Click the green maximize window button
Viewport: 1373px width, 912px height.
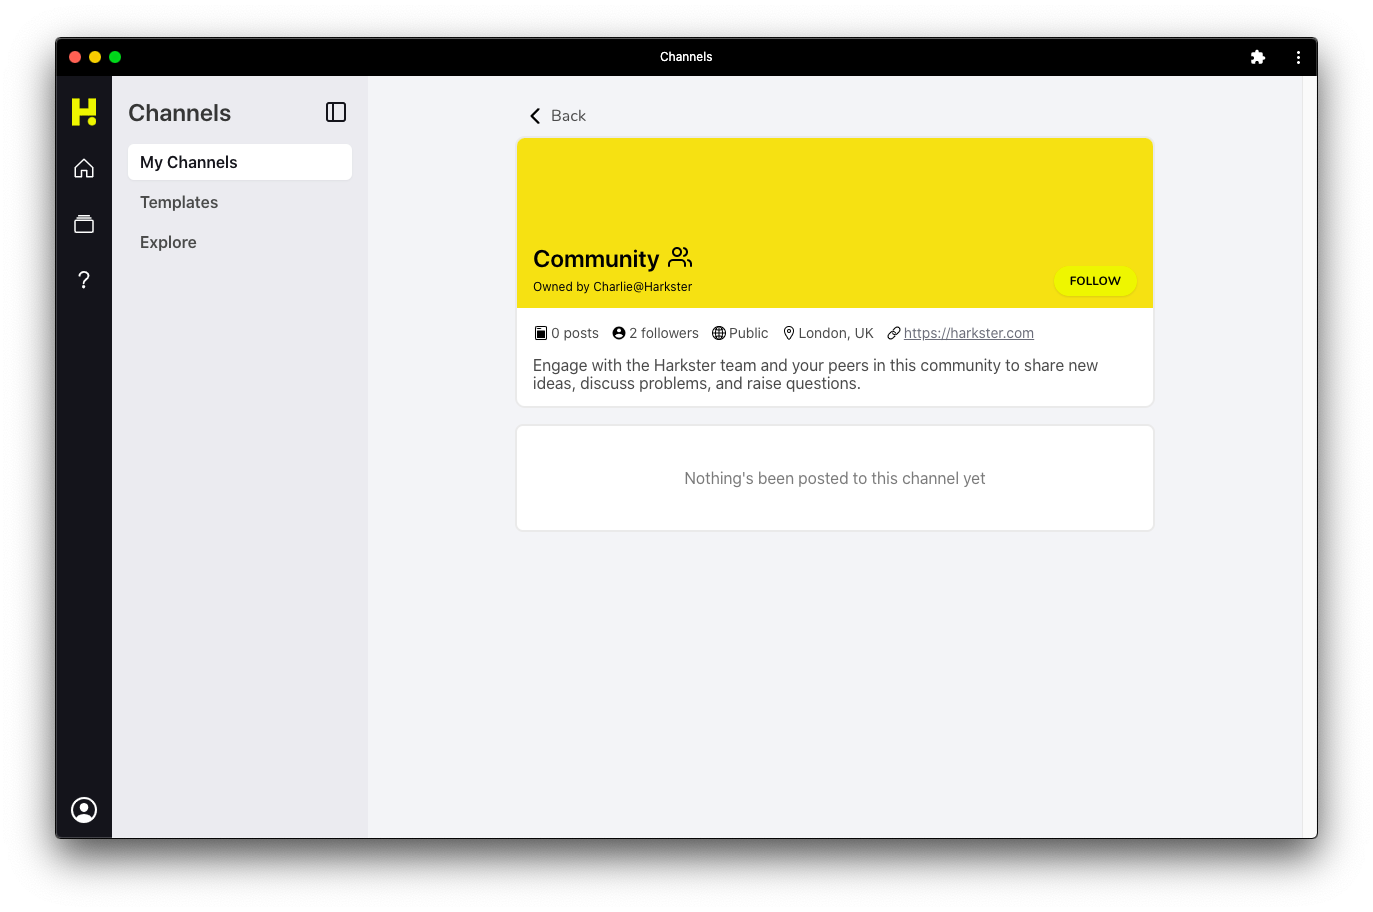(115, 57)
